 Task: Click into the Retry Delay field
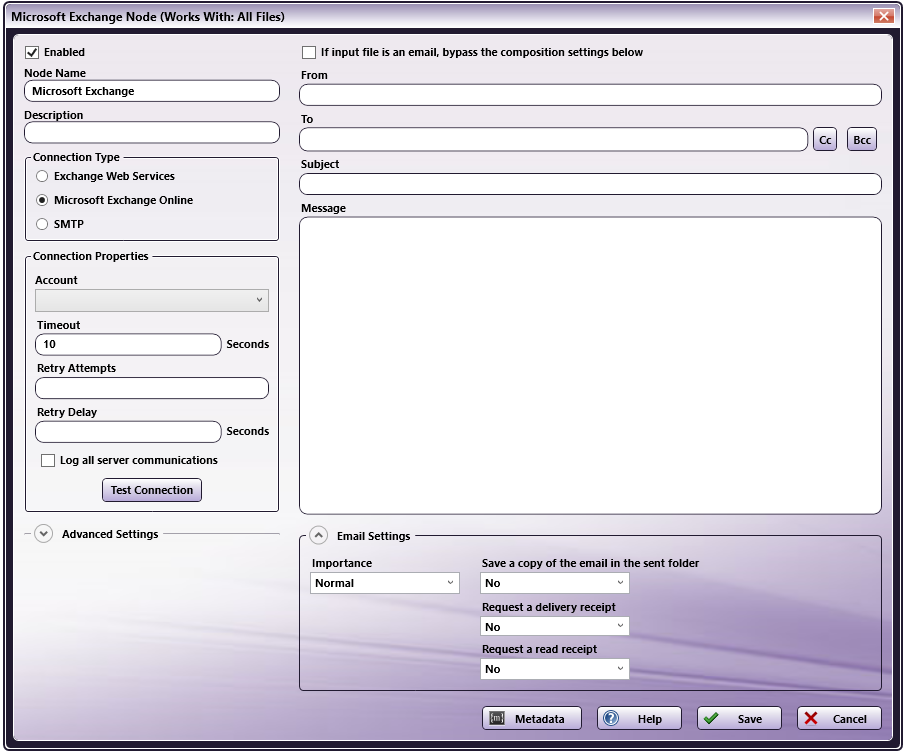[128, 432]
